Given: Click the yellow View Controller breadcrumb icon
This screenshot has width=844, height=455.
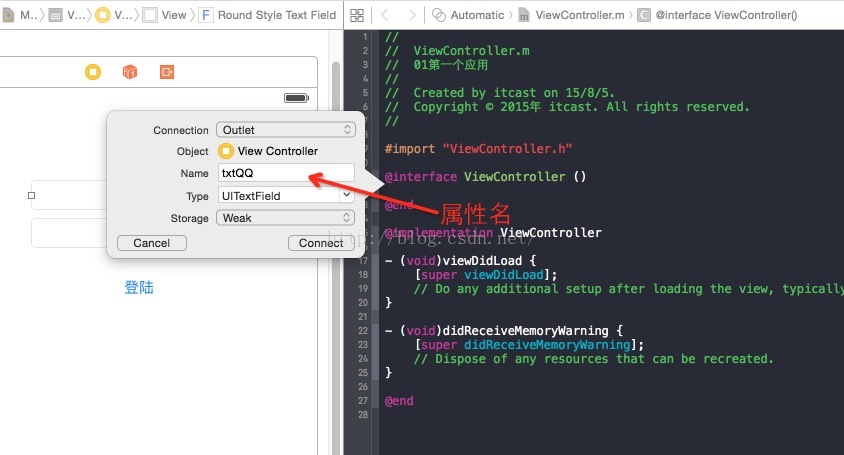Looking at the screenshot, I should point(102,15).
